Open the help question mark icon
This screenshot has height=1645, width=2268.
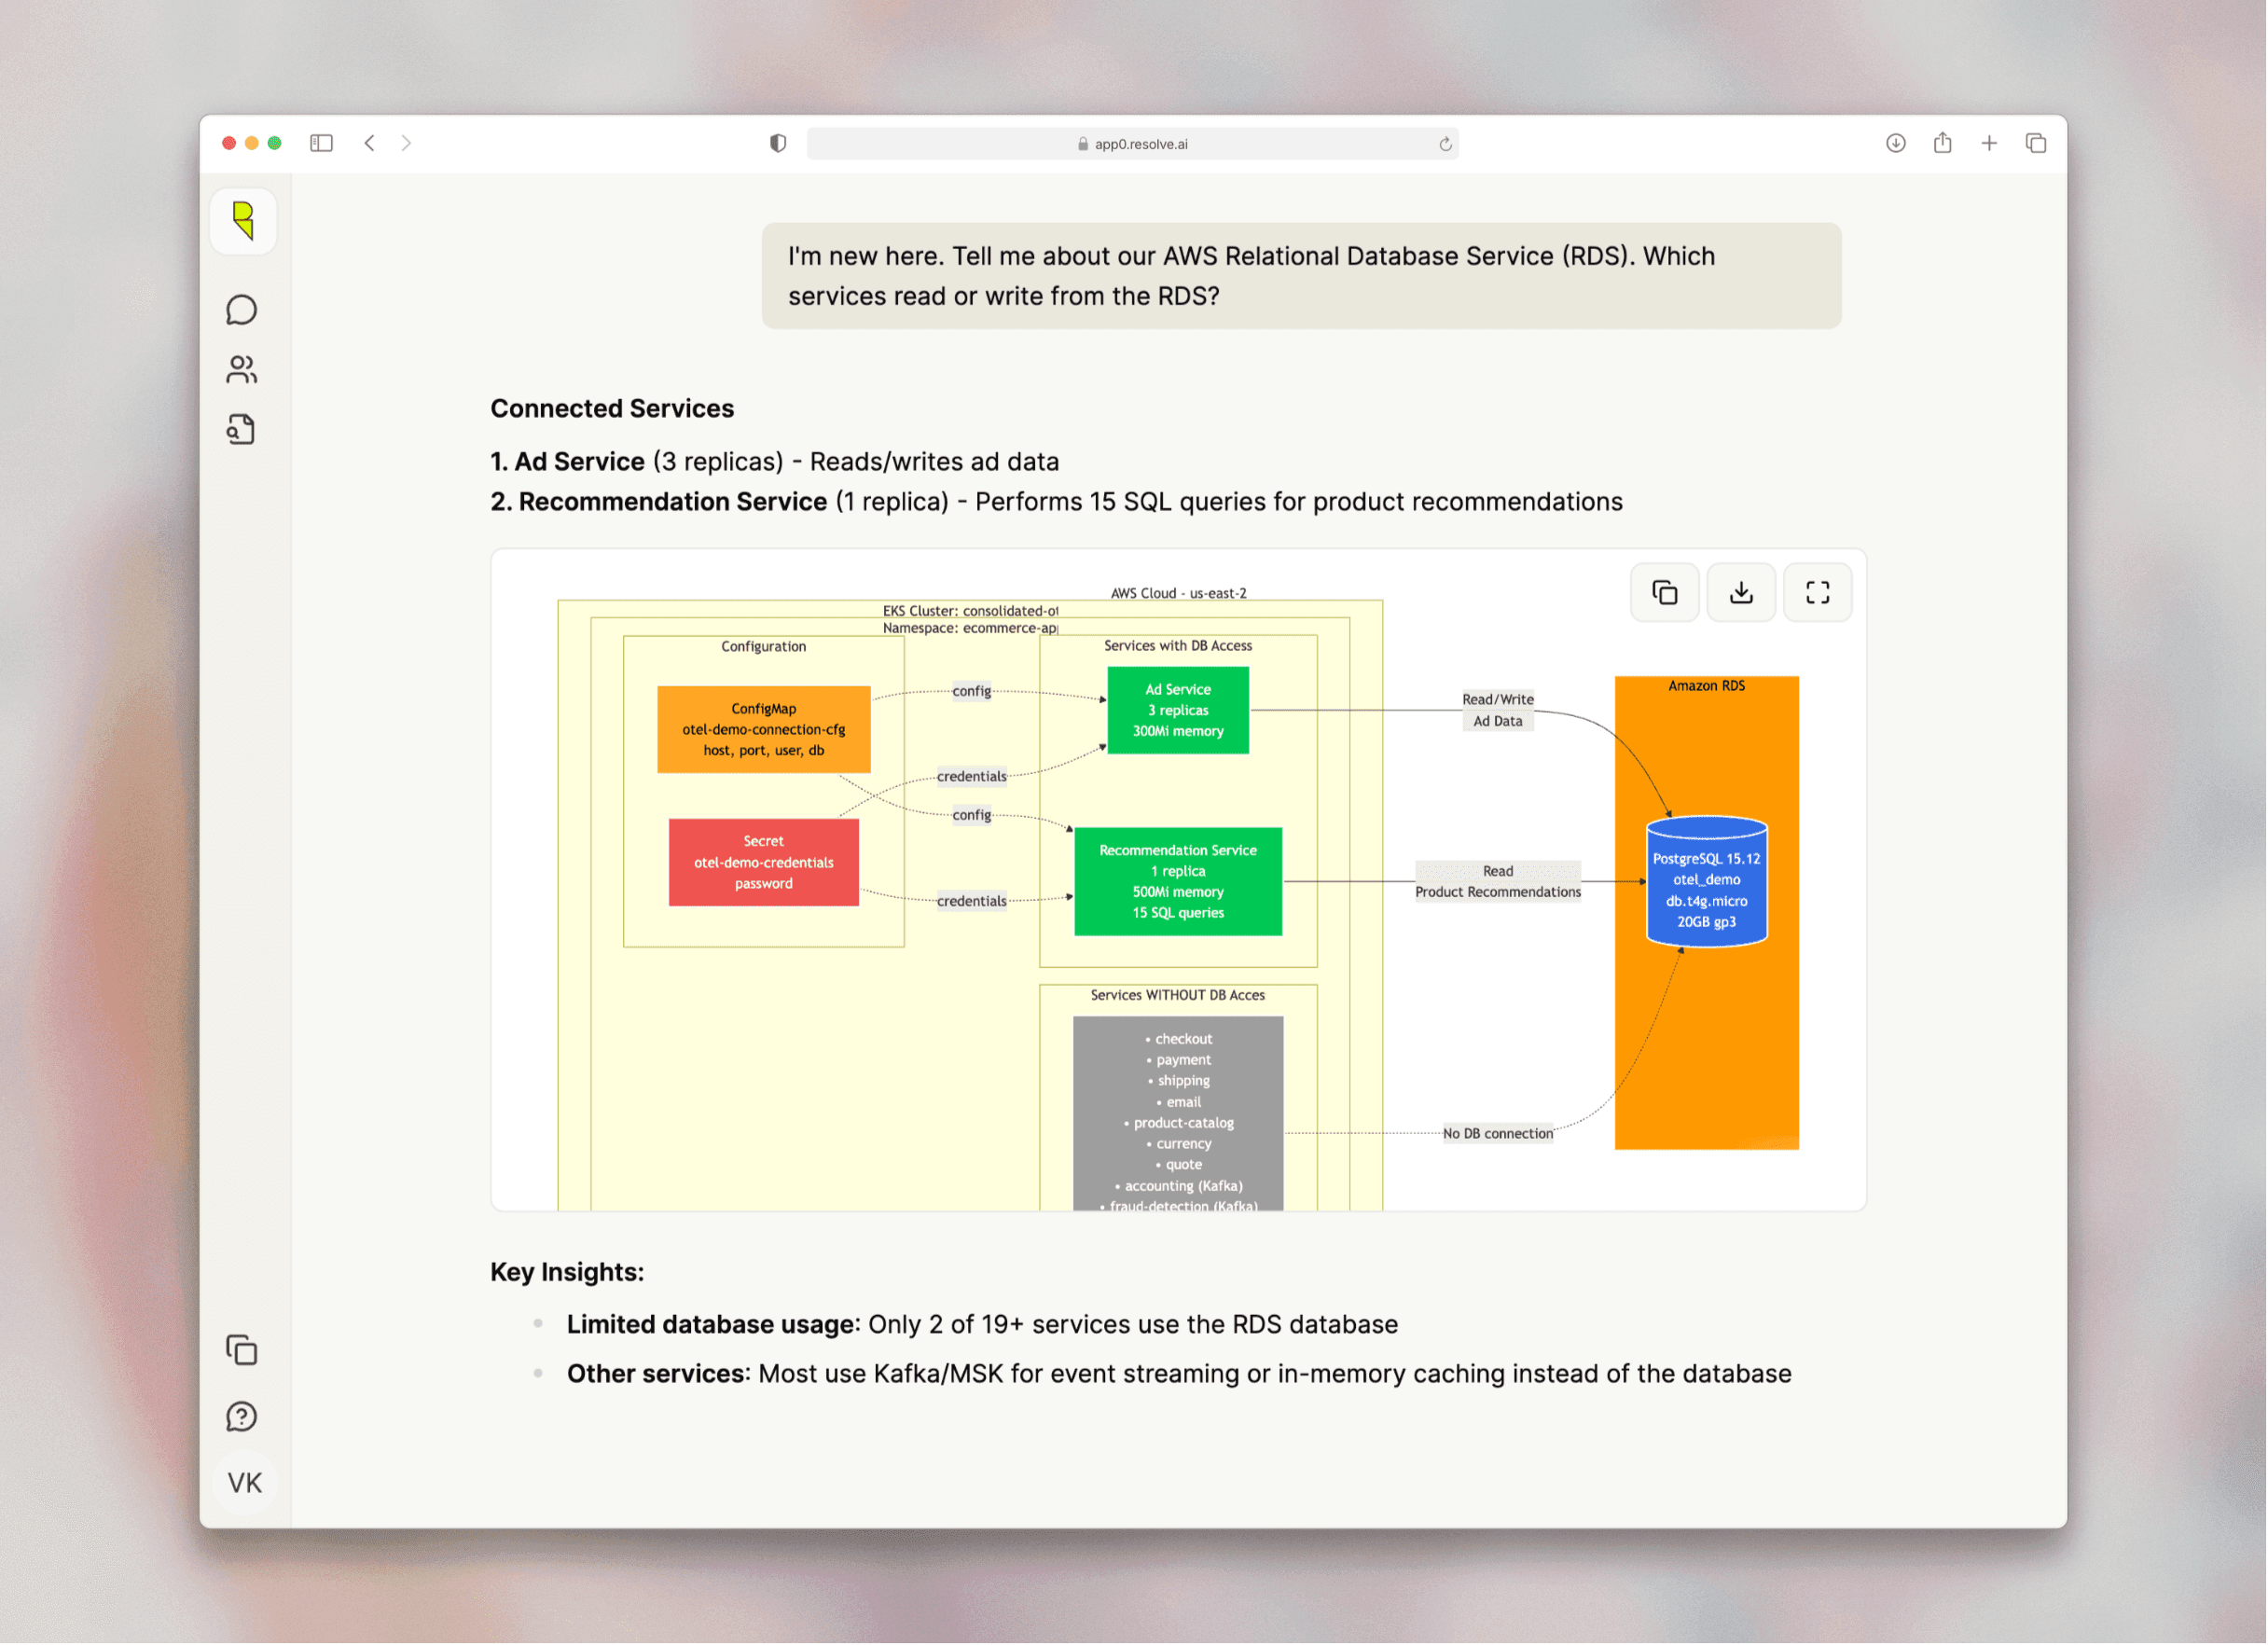click(242, 1416)
